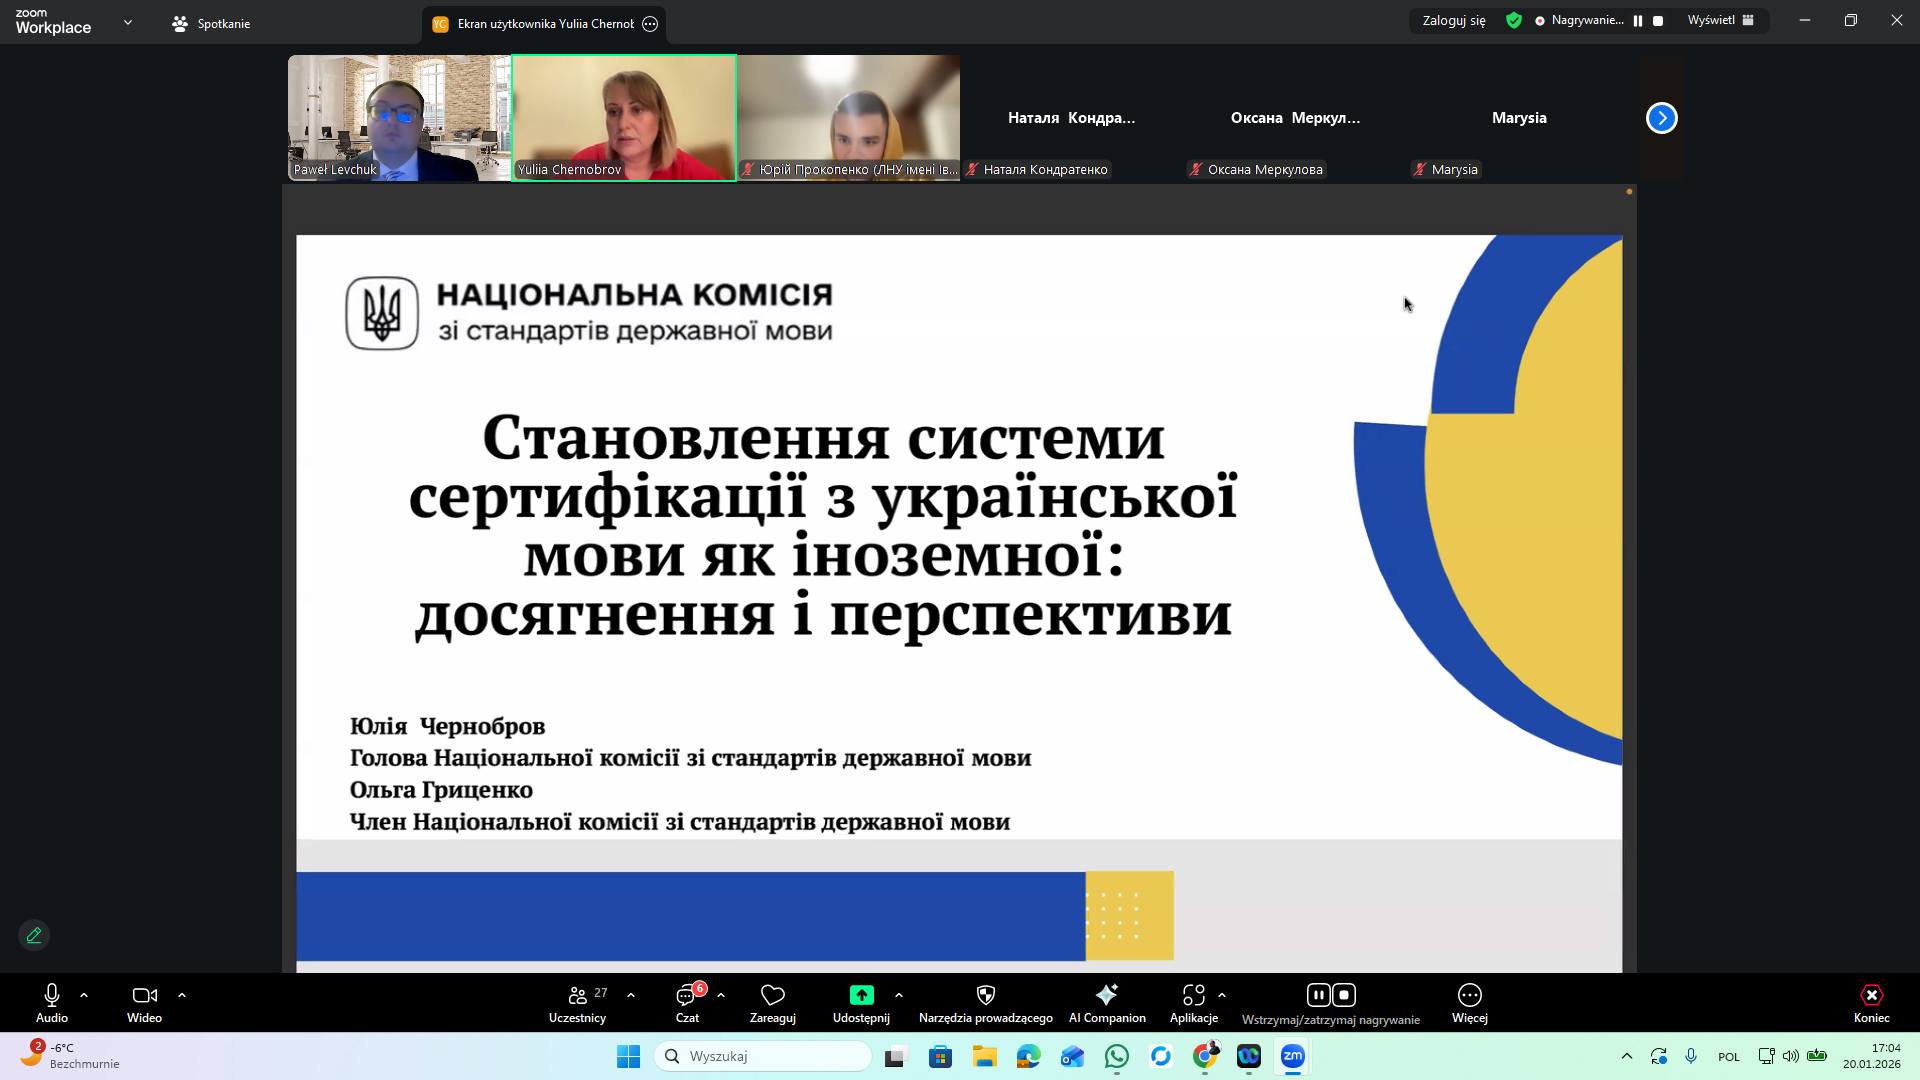Open Zoom Workplace dropdown chevron
This screenshot has width=1920, height=1080.
point(127,22)
